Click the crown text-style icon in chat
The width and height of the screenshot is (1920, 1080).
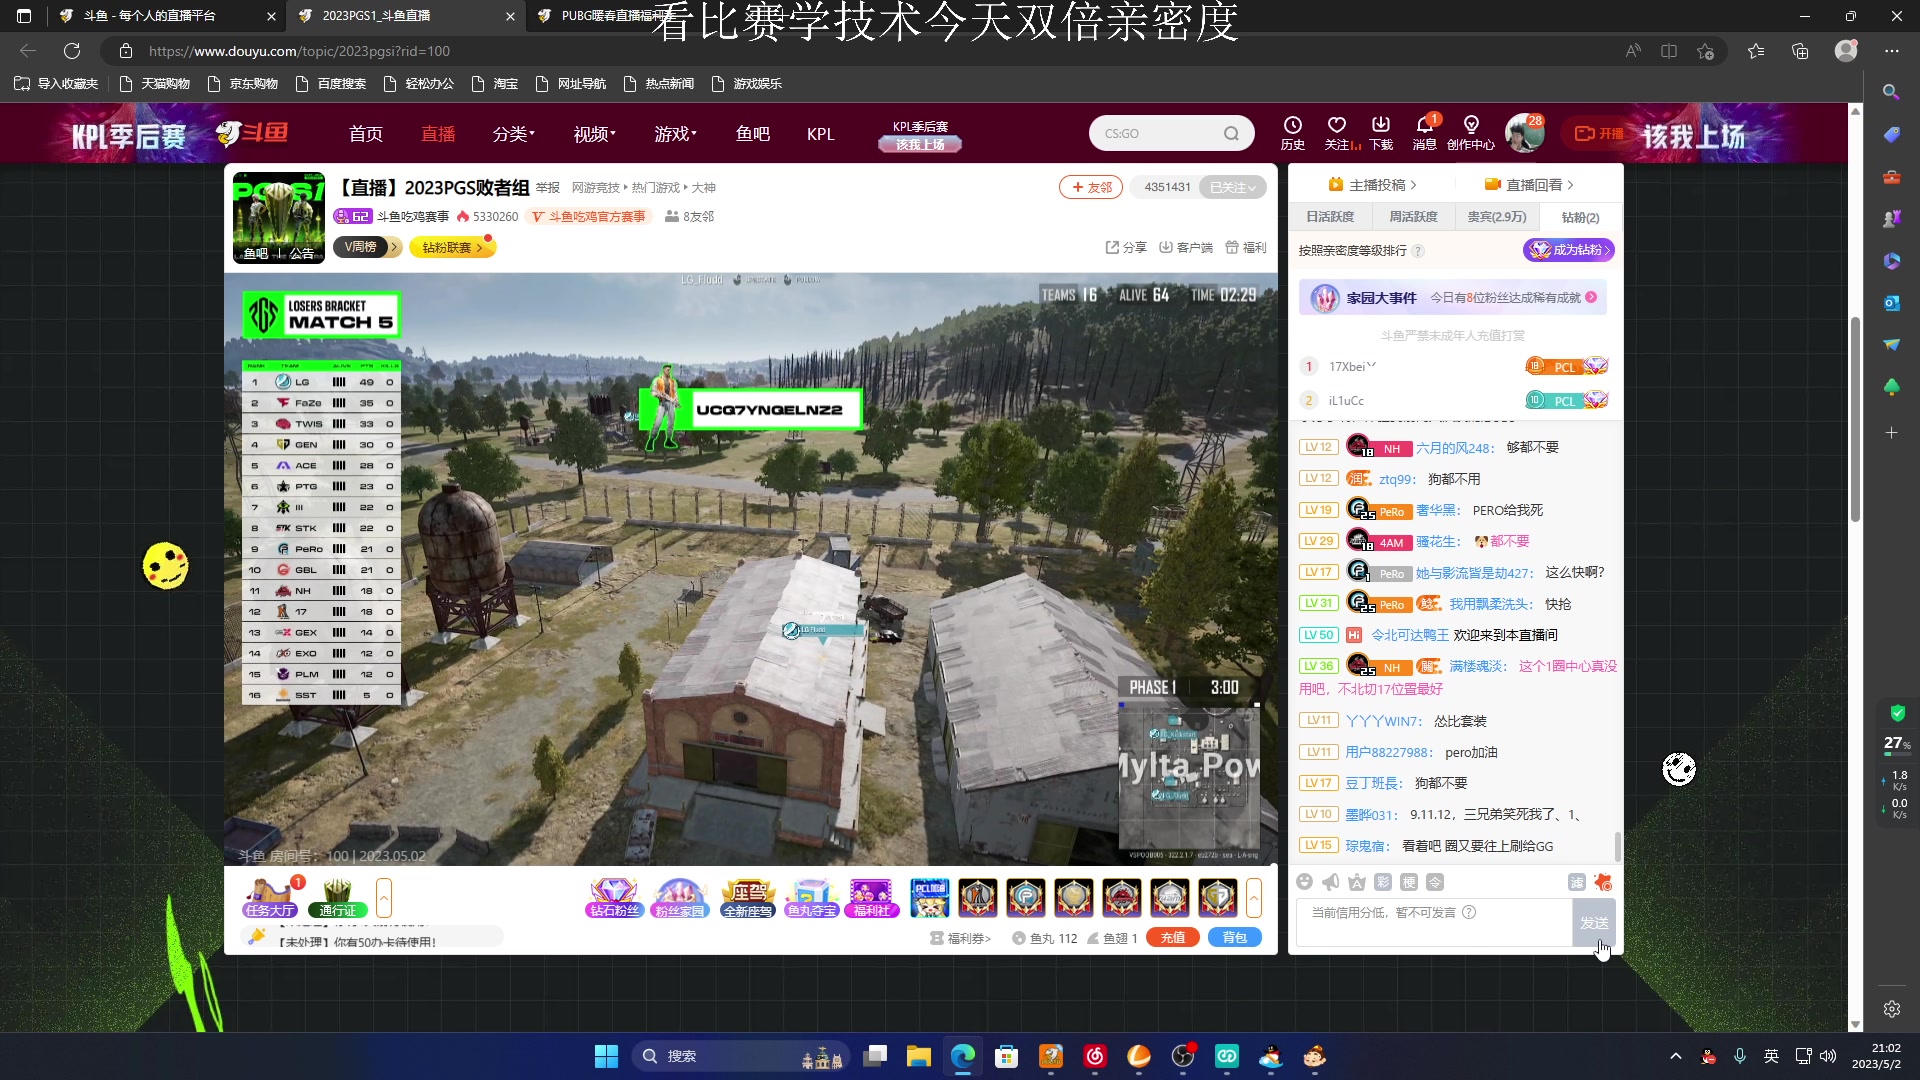point(1357,882)
